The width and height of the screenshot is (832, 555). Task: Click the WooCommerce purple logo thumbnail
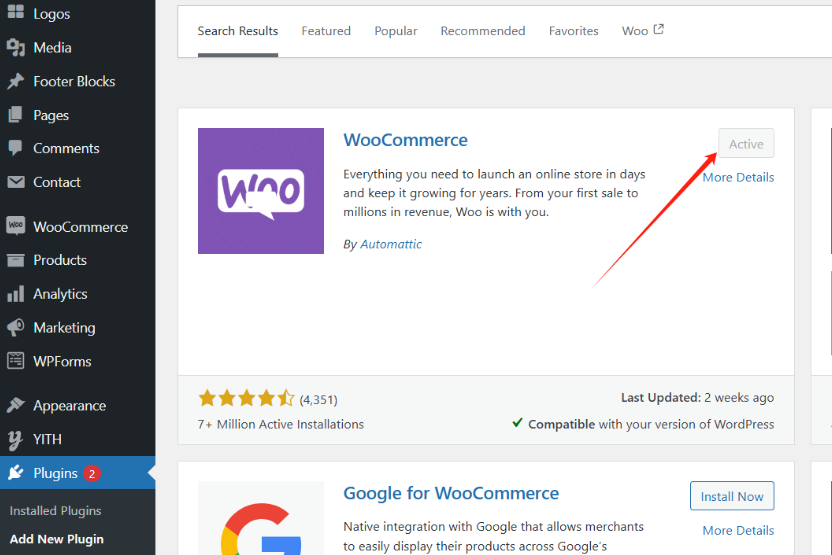261,191
